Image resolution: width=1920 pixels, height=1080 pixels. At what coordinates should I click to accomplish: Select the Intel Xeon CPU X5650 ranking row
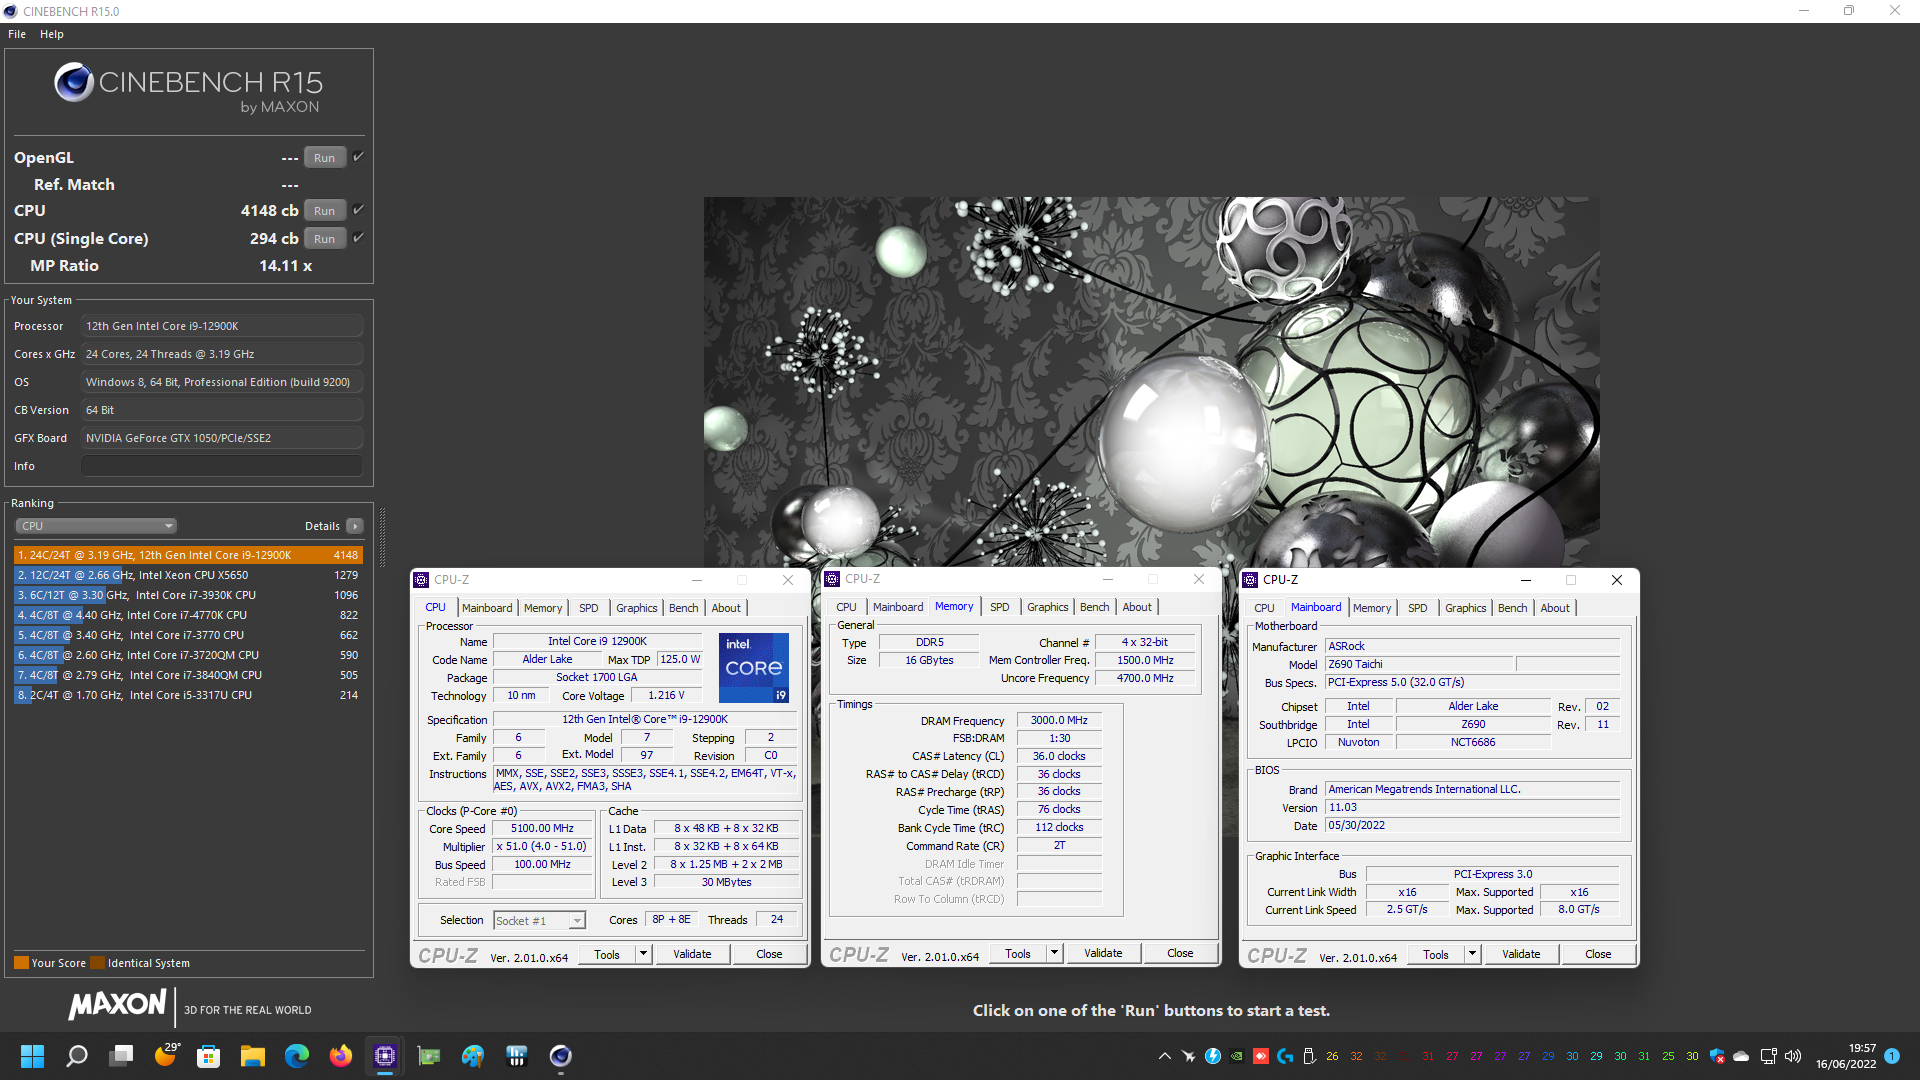[x=188, y=575]
